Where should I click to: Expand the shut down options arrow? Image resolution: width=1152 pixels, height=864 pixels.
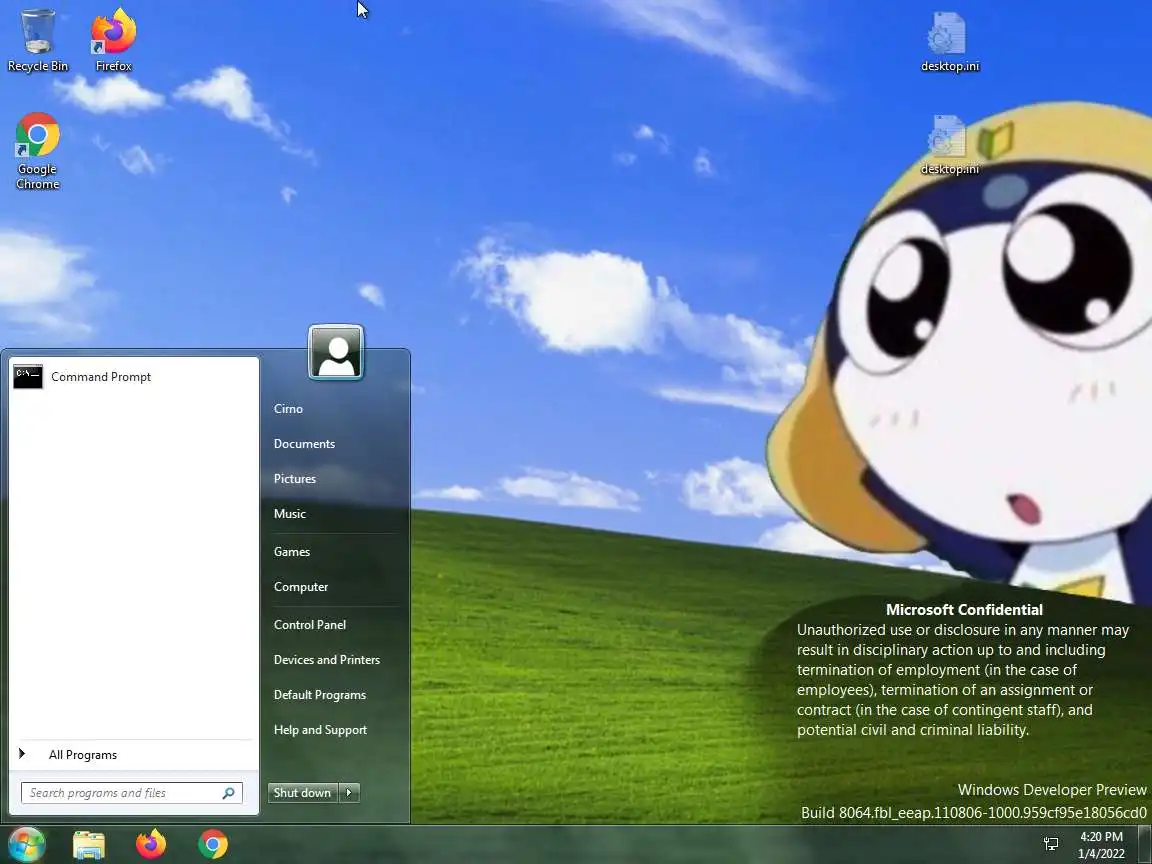pos(349,793)
